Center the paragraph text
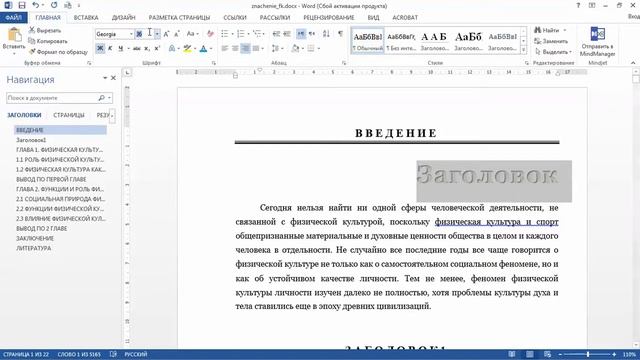640x360 pixels. coord(235,49)
